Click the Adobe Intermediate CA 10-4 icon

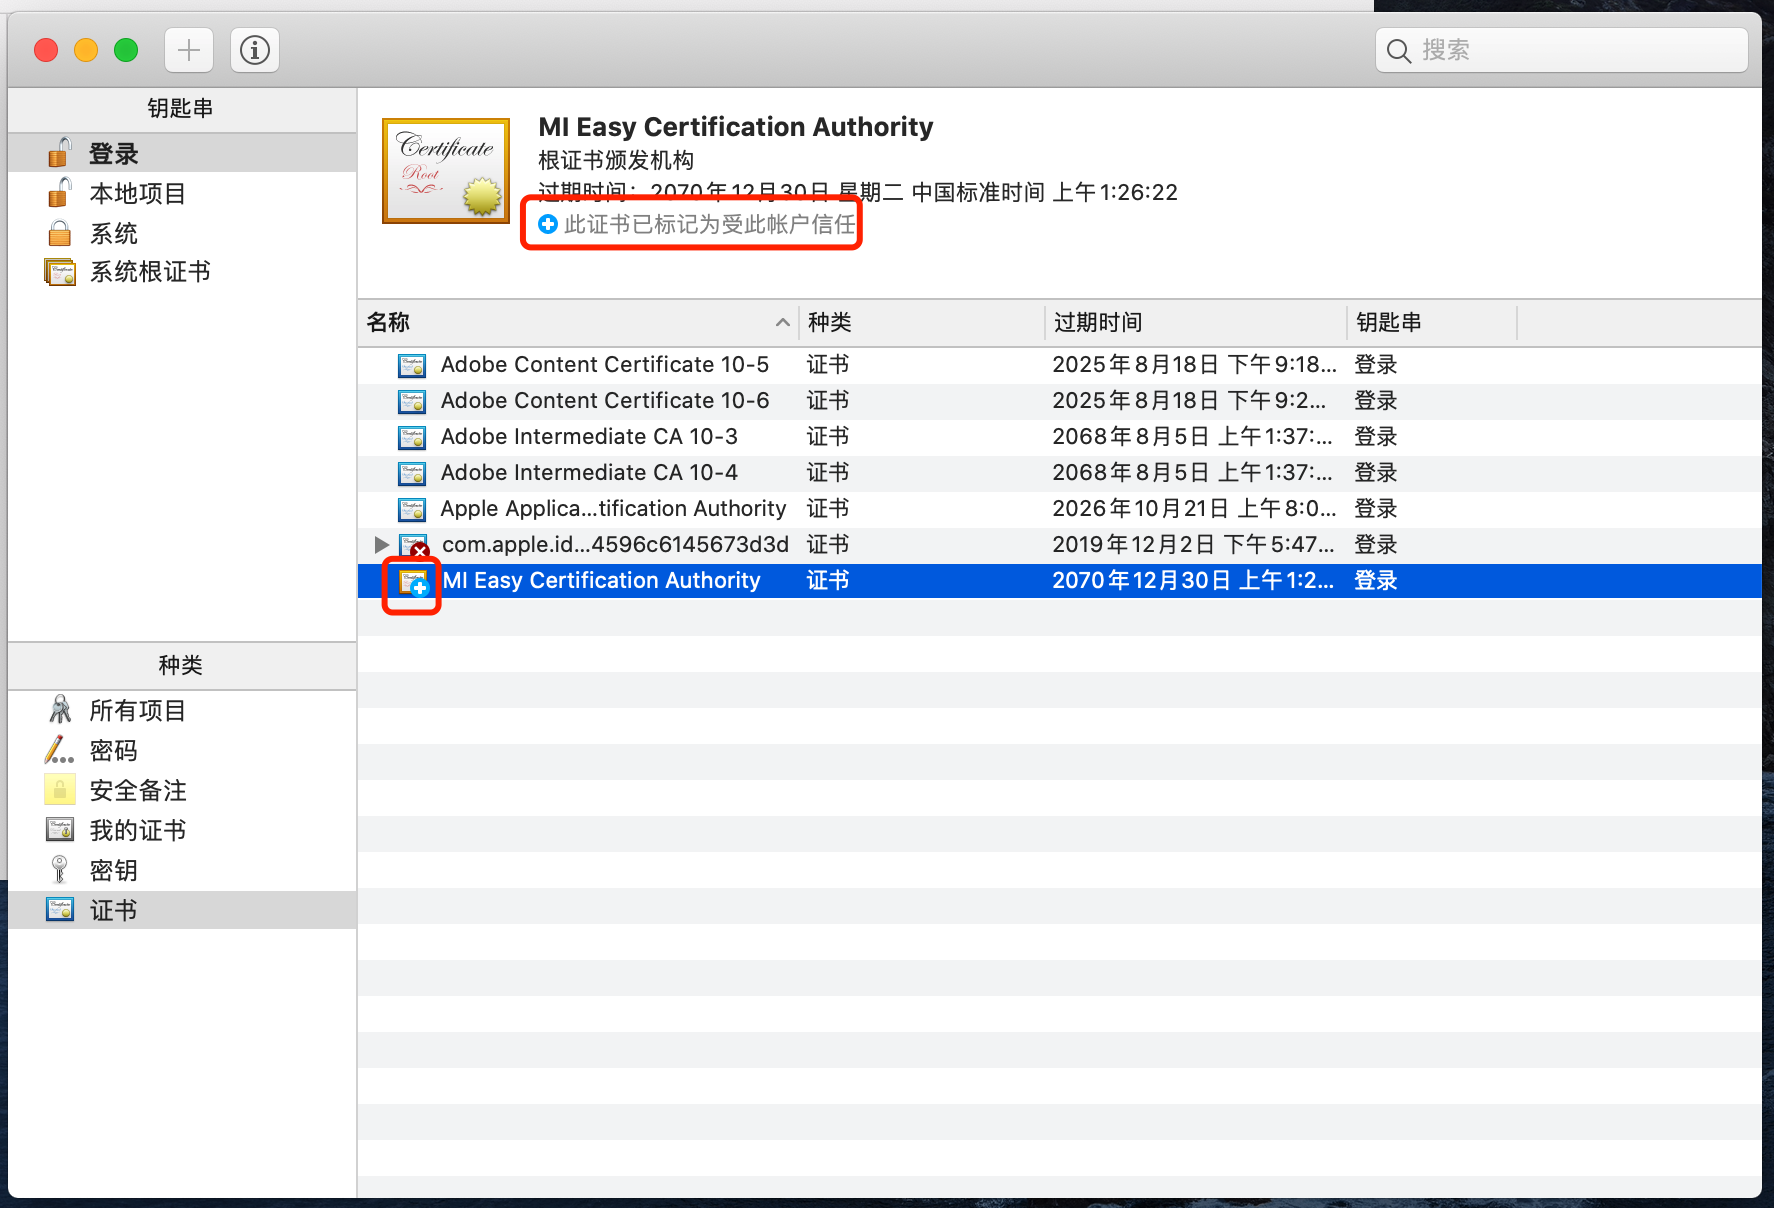pyautogui.click(x=412, y=473)
